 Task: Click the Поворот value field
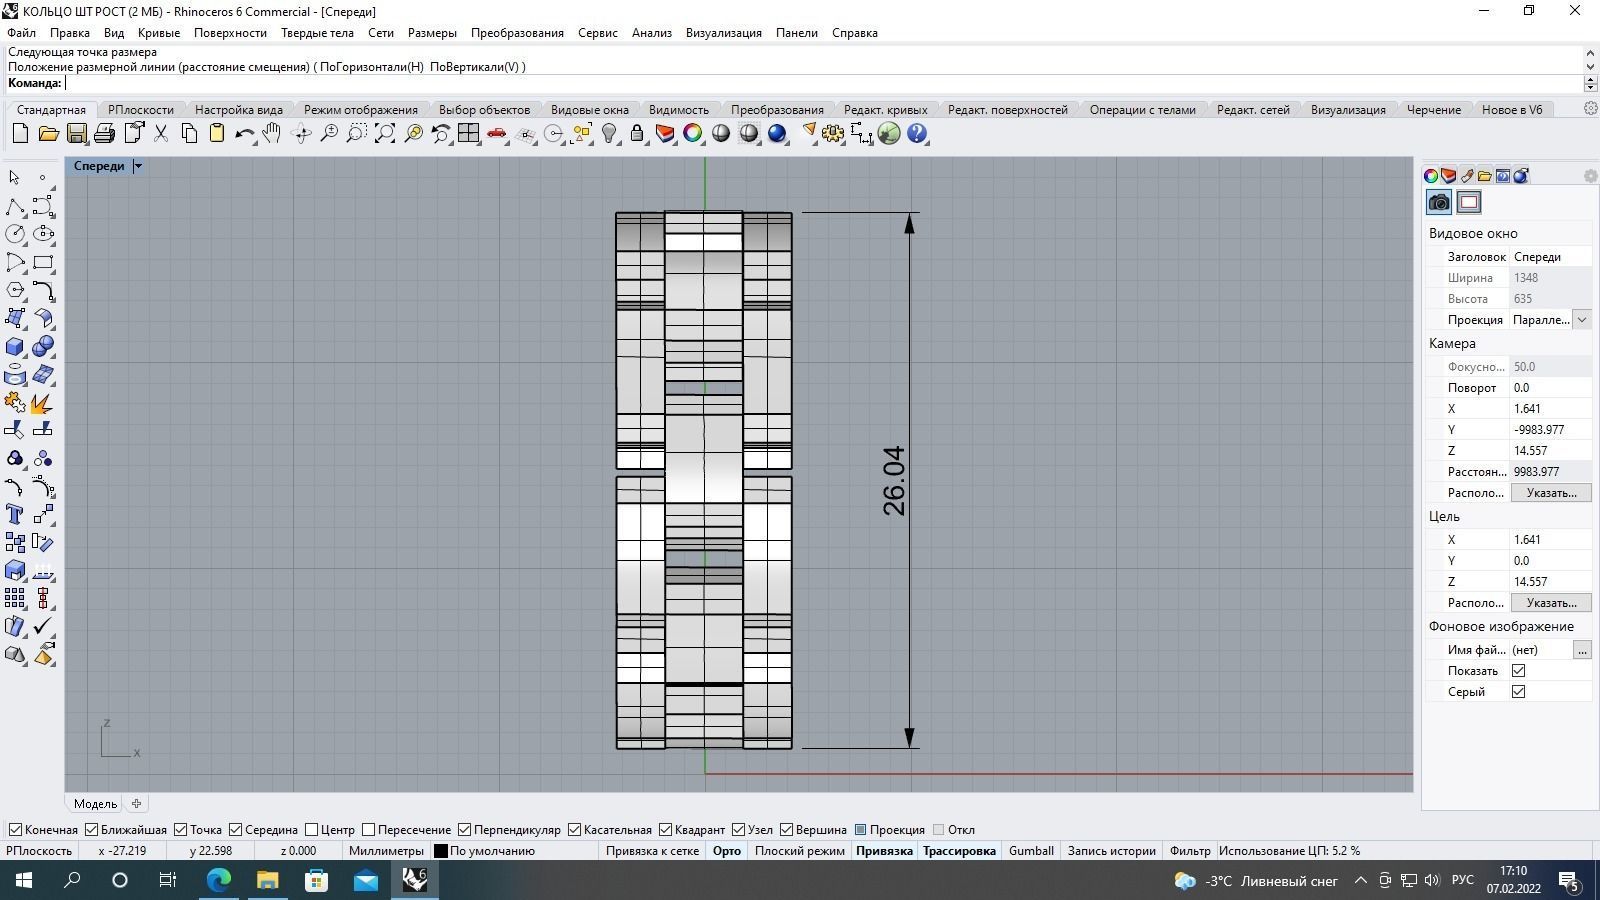[x=1550, y=388]
